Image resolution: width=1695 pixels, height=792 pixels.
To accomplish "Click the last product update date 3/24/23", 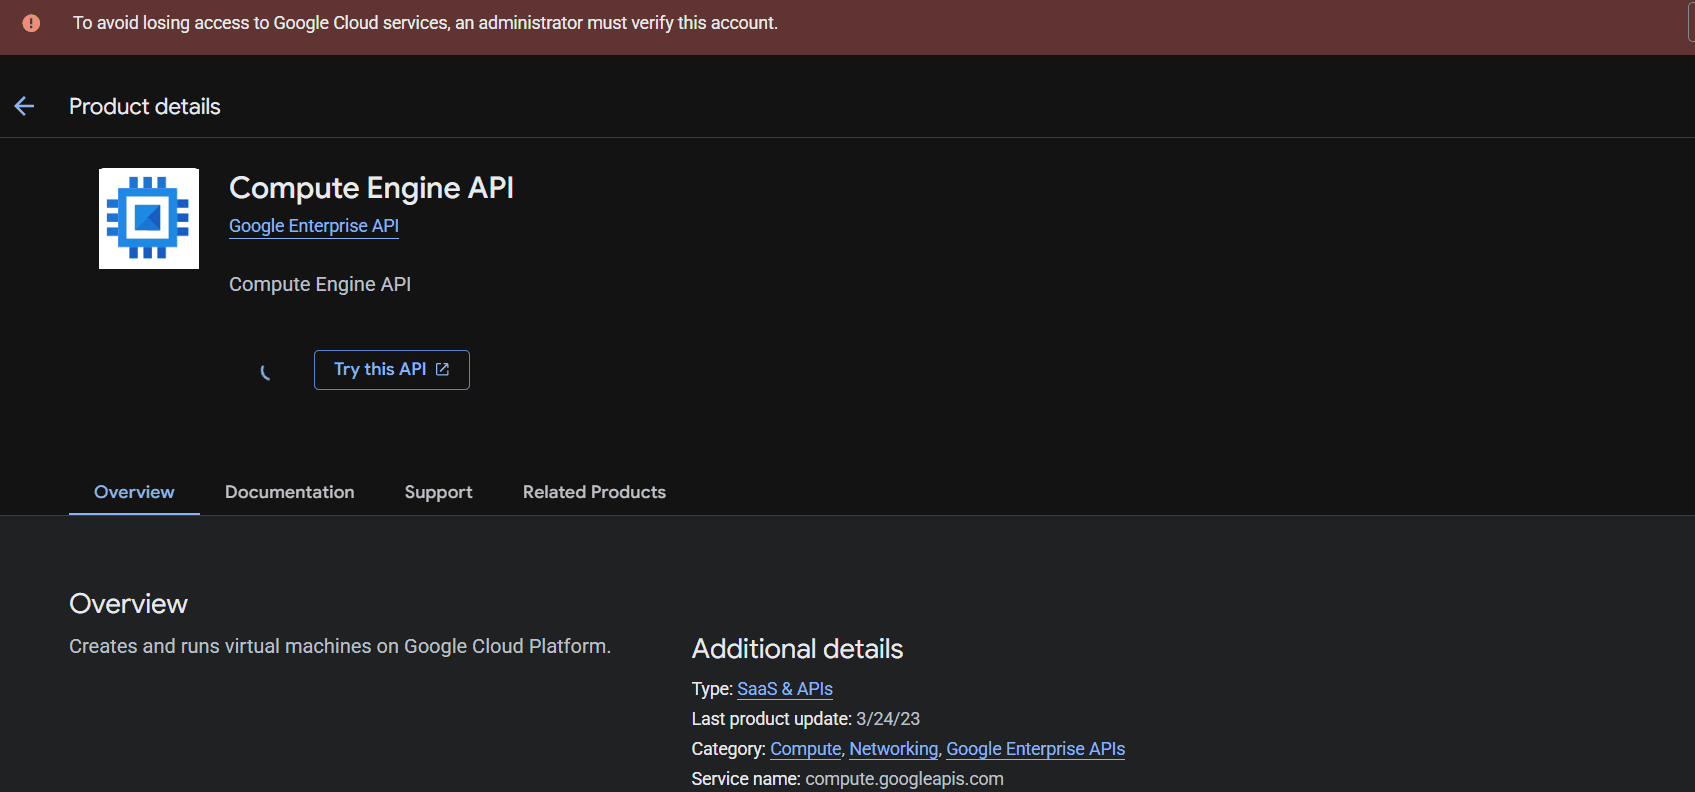I will [x=888, y=719].
